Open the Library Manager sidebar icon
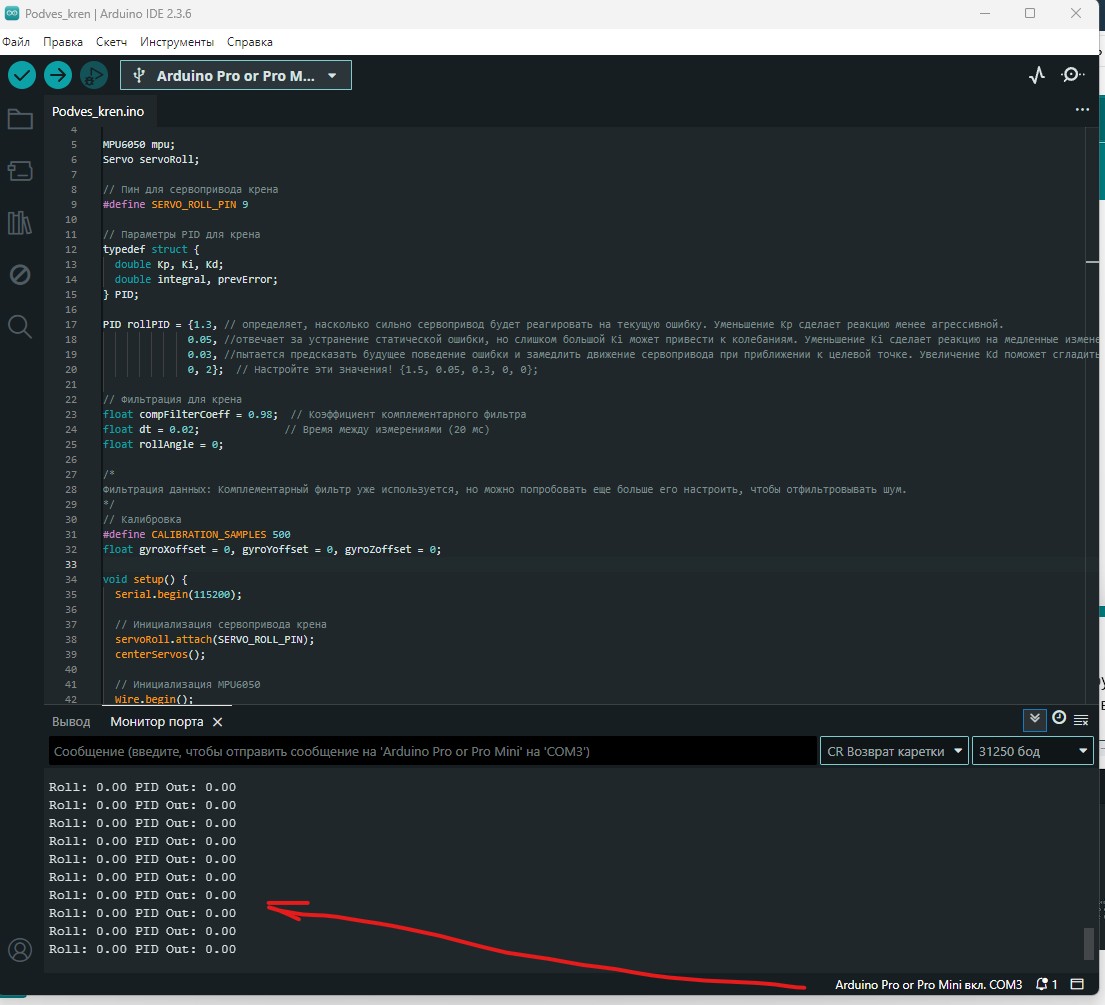 click(x=20, y=223)
